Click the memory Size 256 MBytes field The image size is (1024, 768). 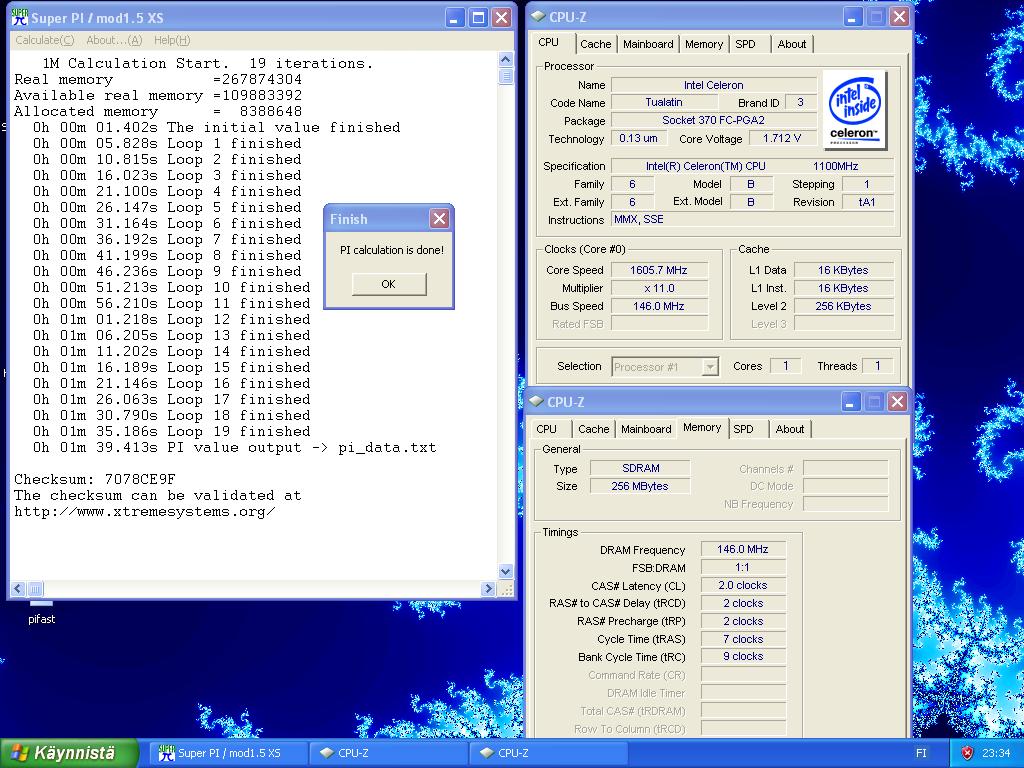click(x=640, y=486)
